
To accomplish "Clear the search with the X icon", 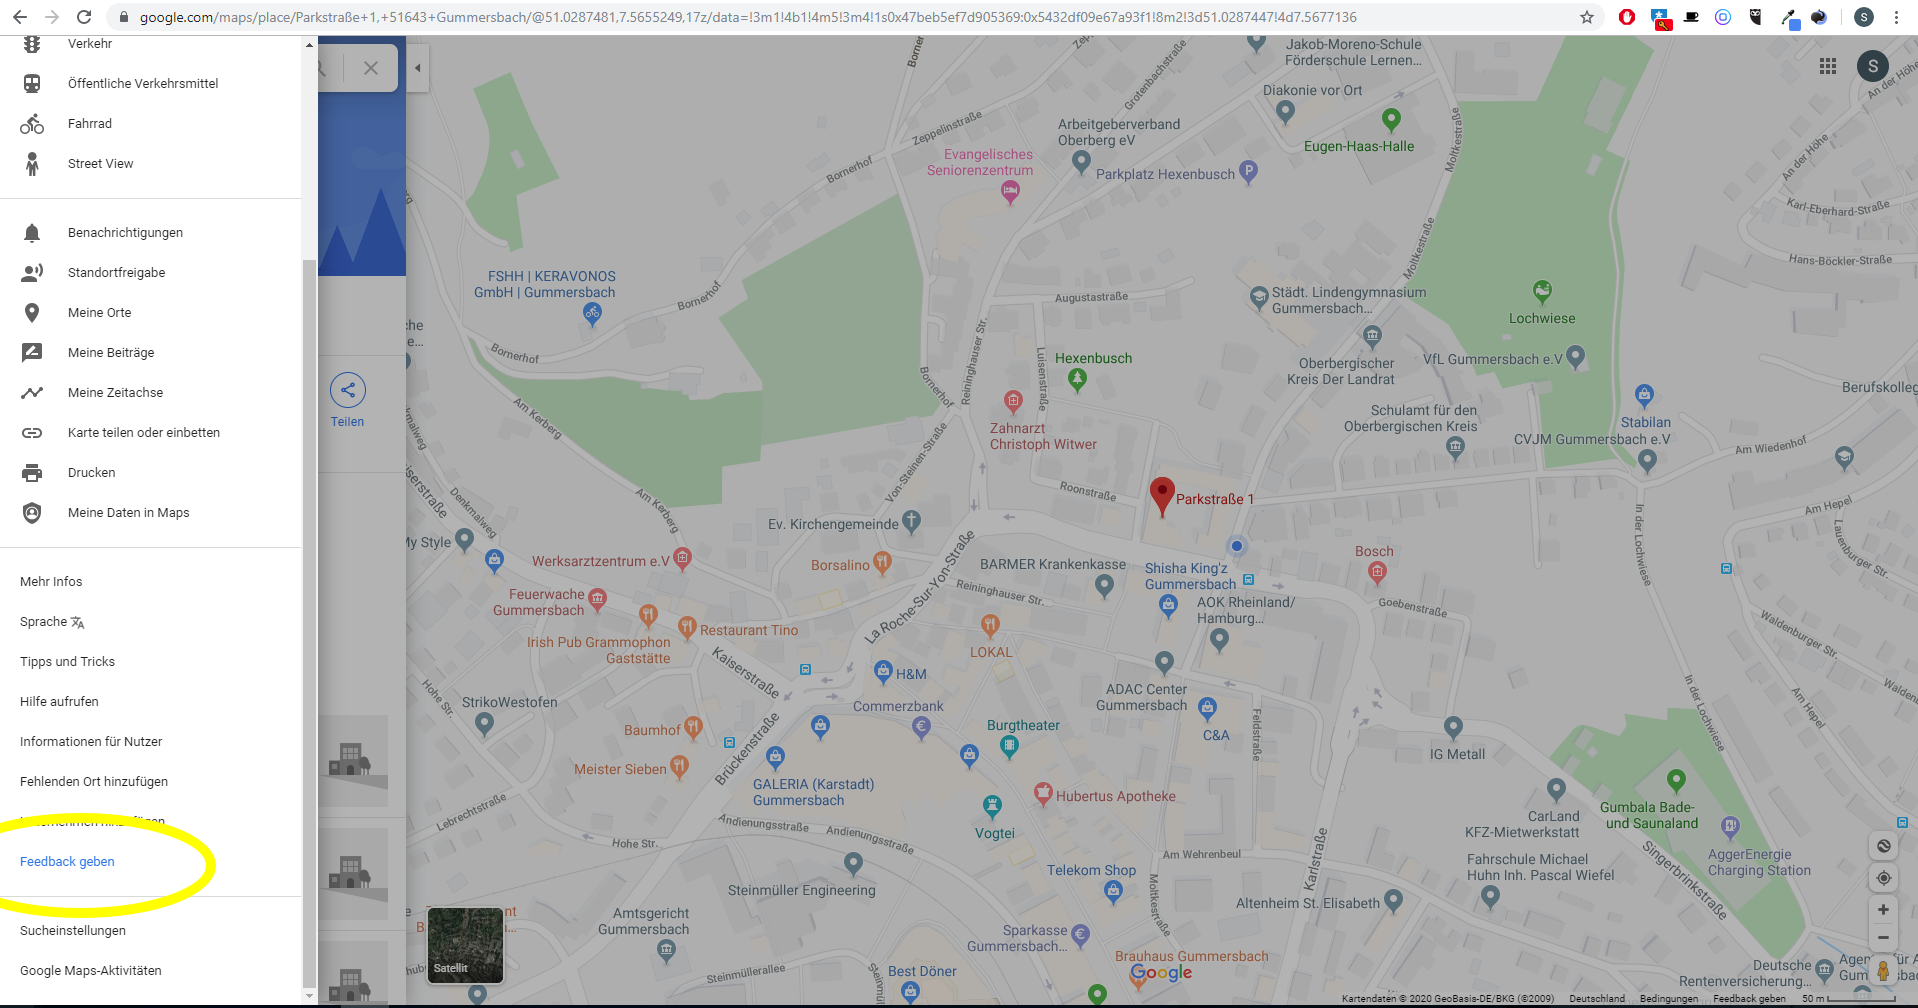I will tap(371, 68).
